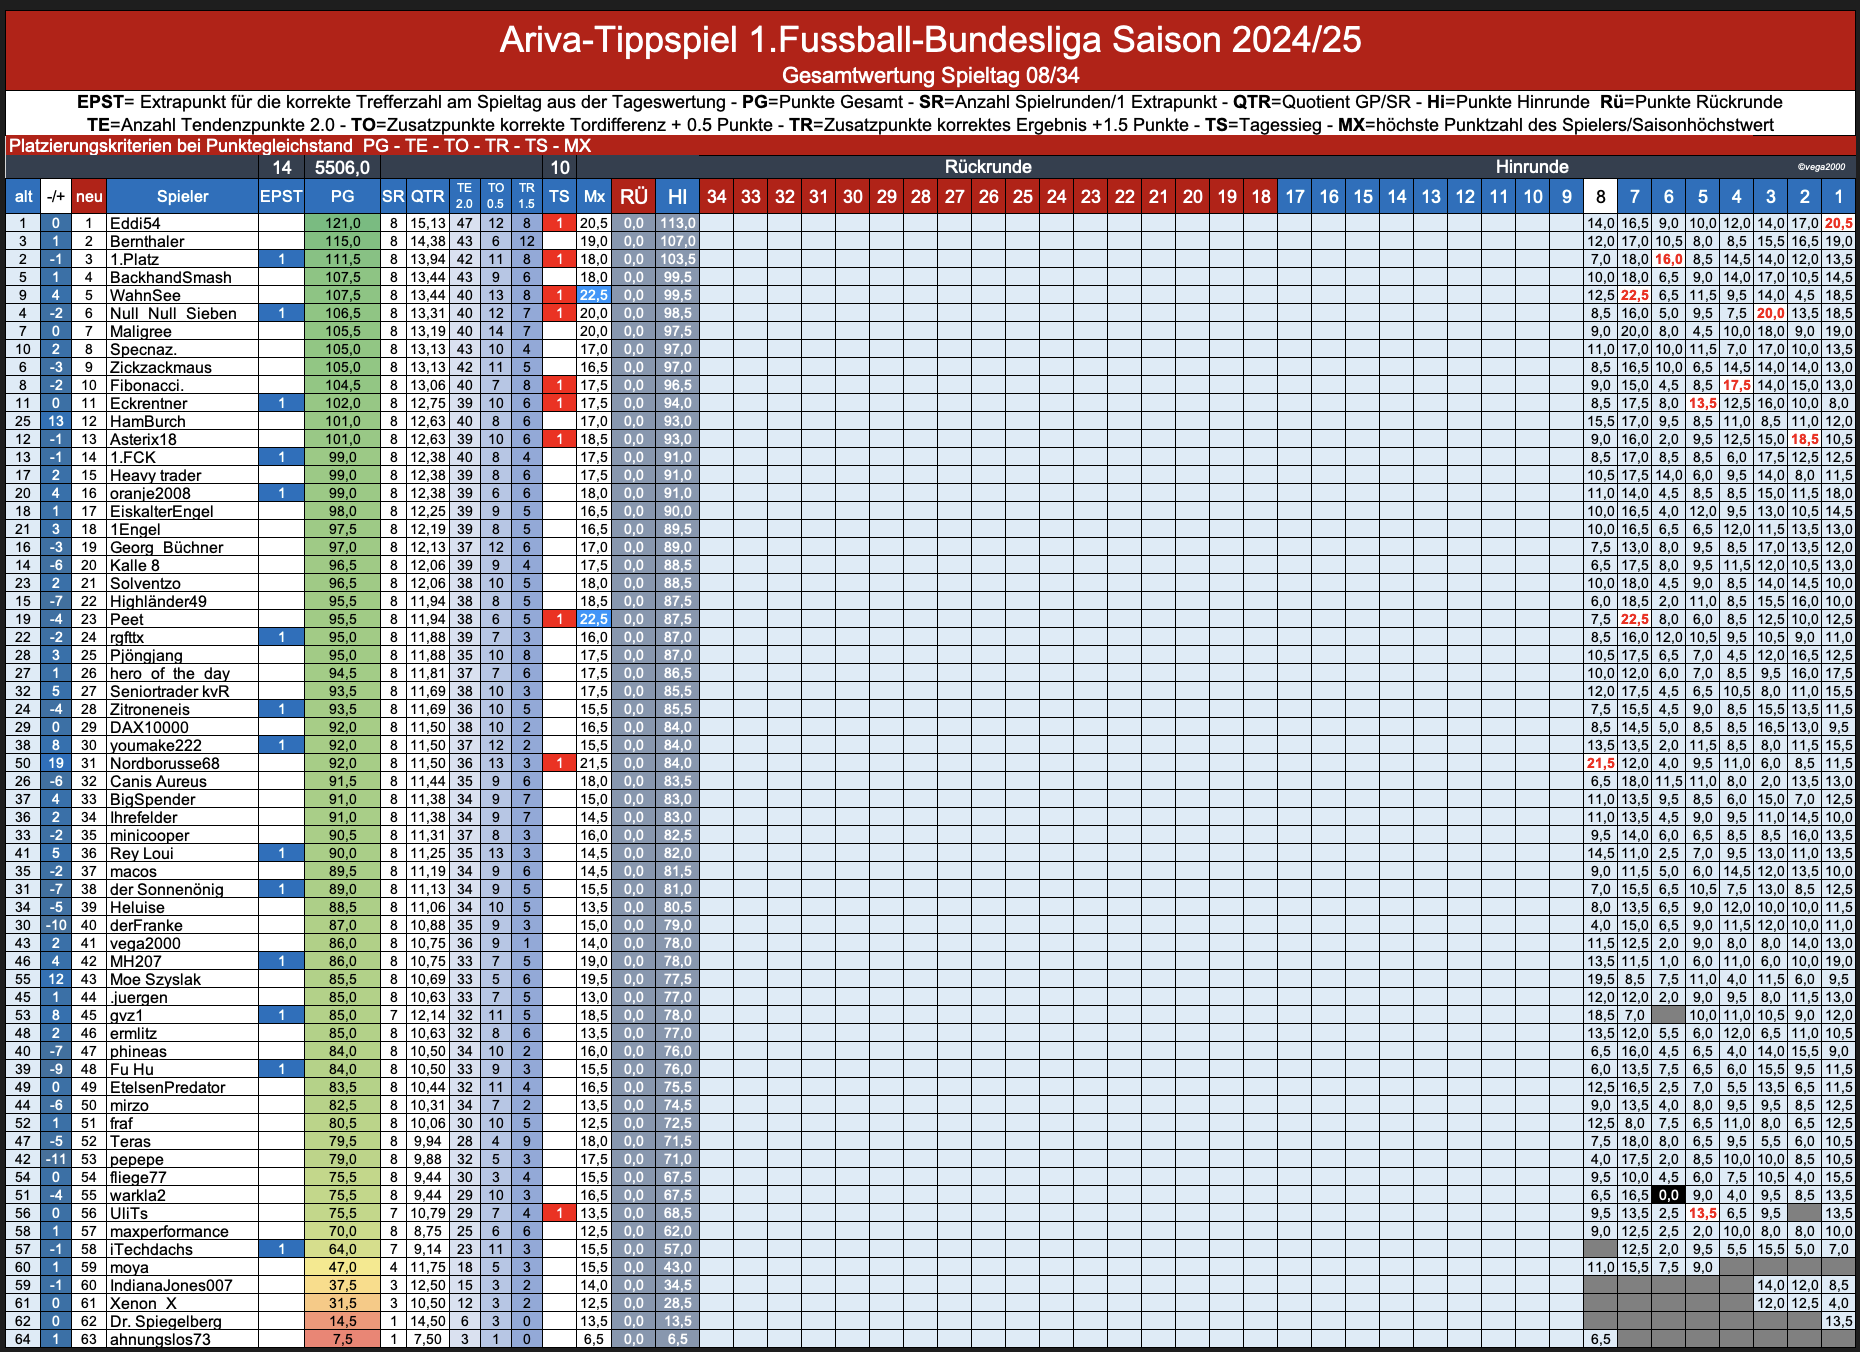1860x1352 pixels.
Task: Select player name 'Zitroneneis'
Action: (149, 709)
